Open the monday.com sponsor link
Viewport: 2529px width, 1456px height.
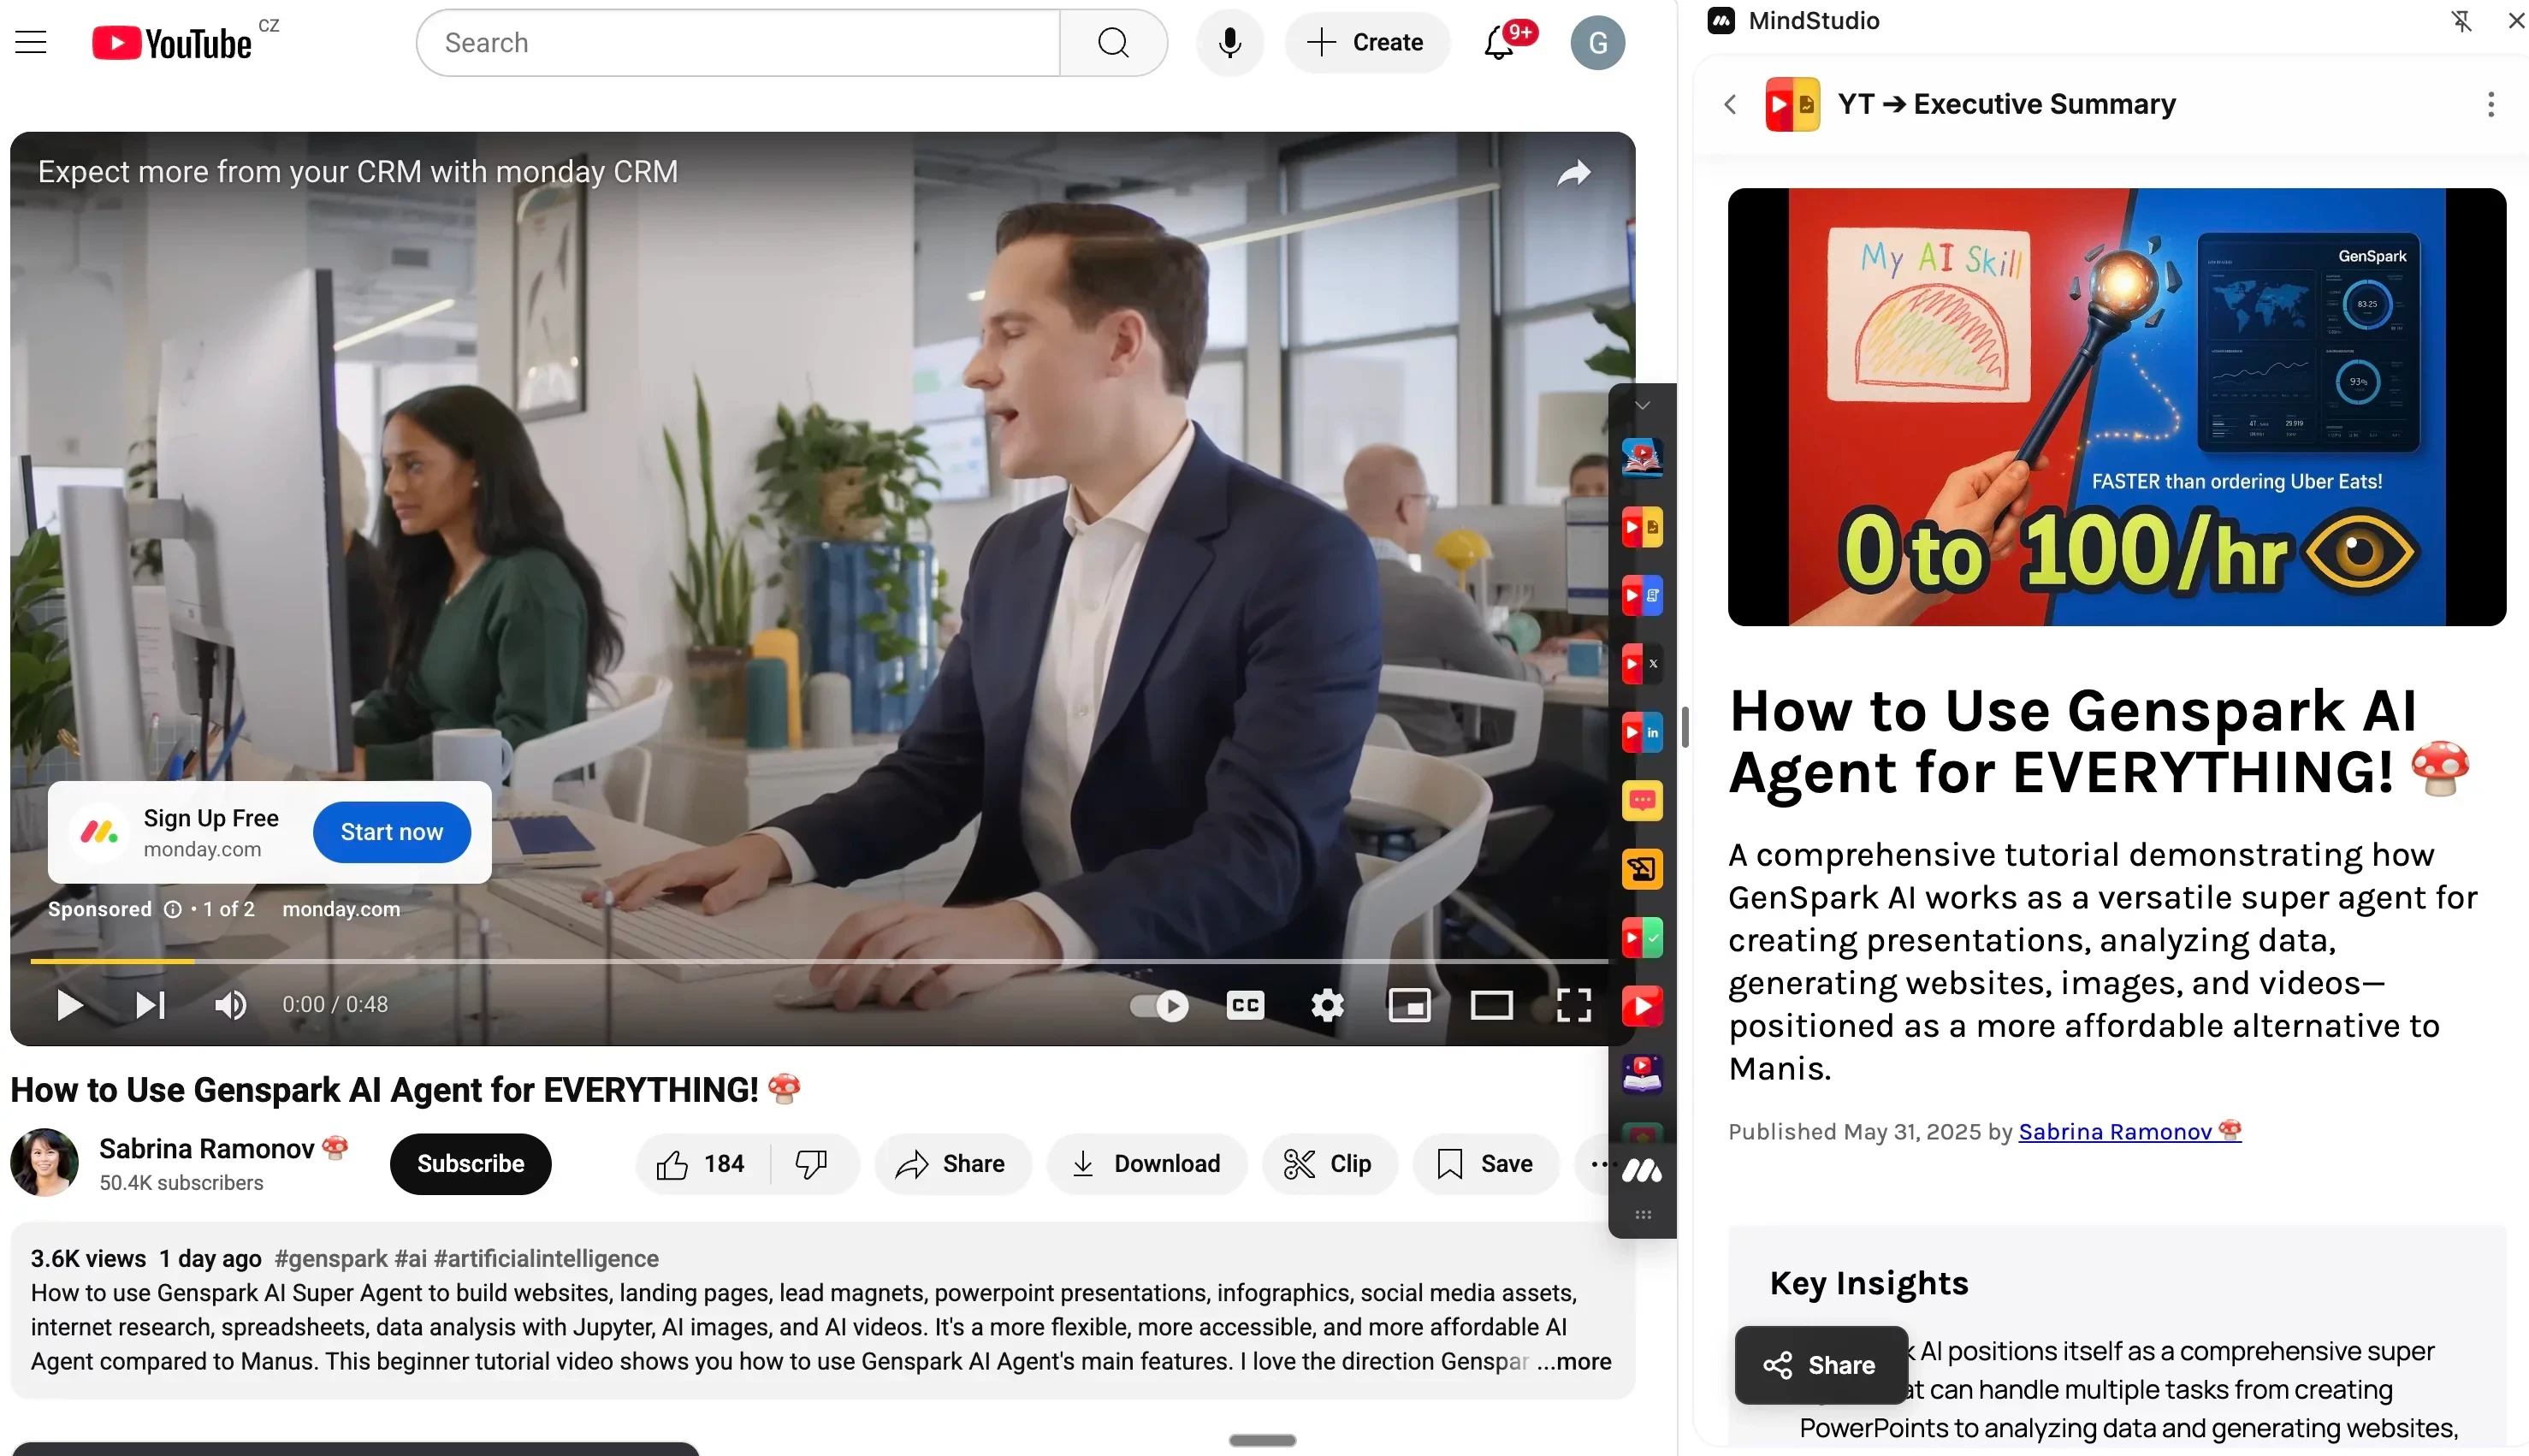341,909
